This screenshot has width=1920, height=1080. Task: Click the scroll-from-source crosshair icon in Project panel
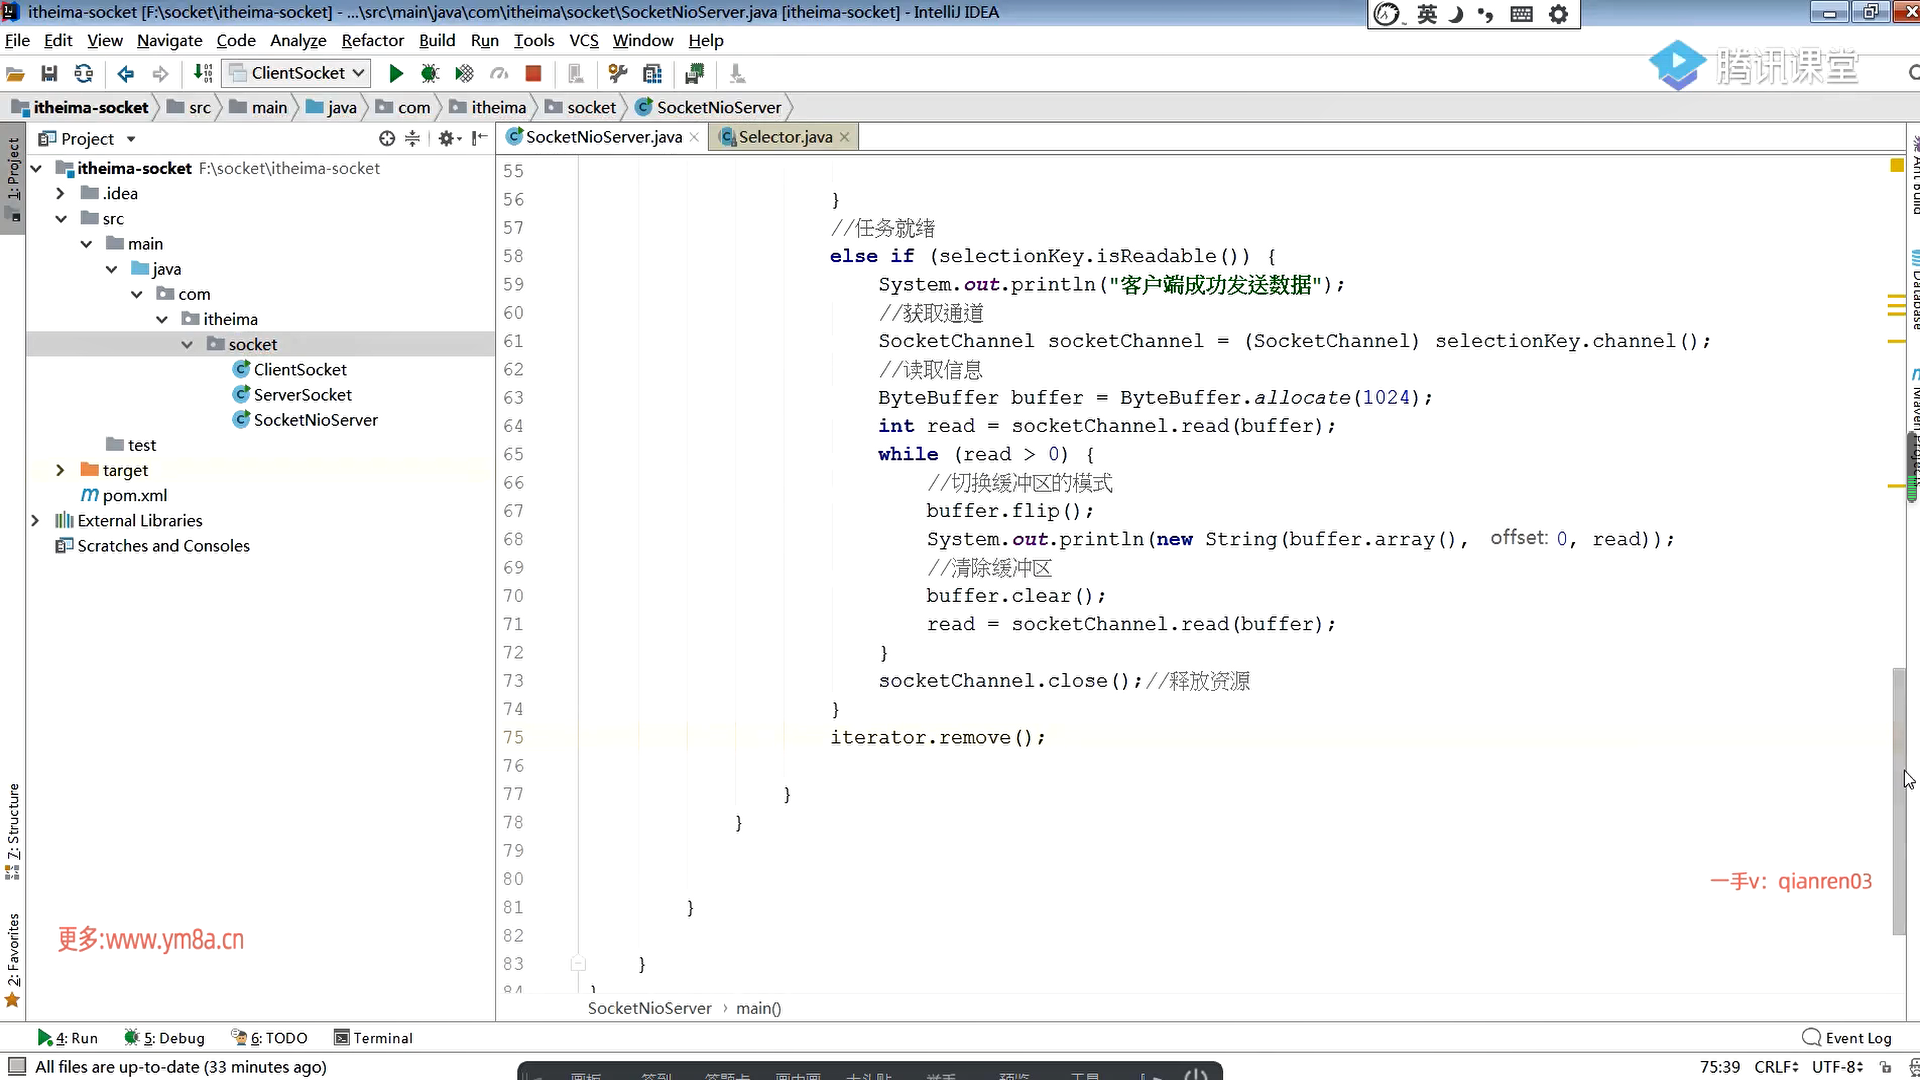[x=387, y=138]
